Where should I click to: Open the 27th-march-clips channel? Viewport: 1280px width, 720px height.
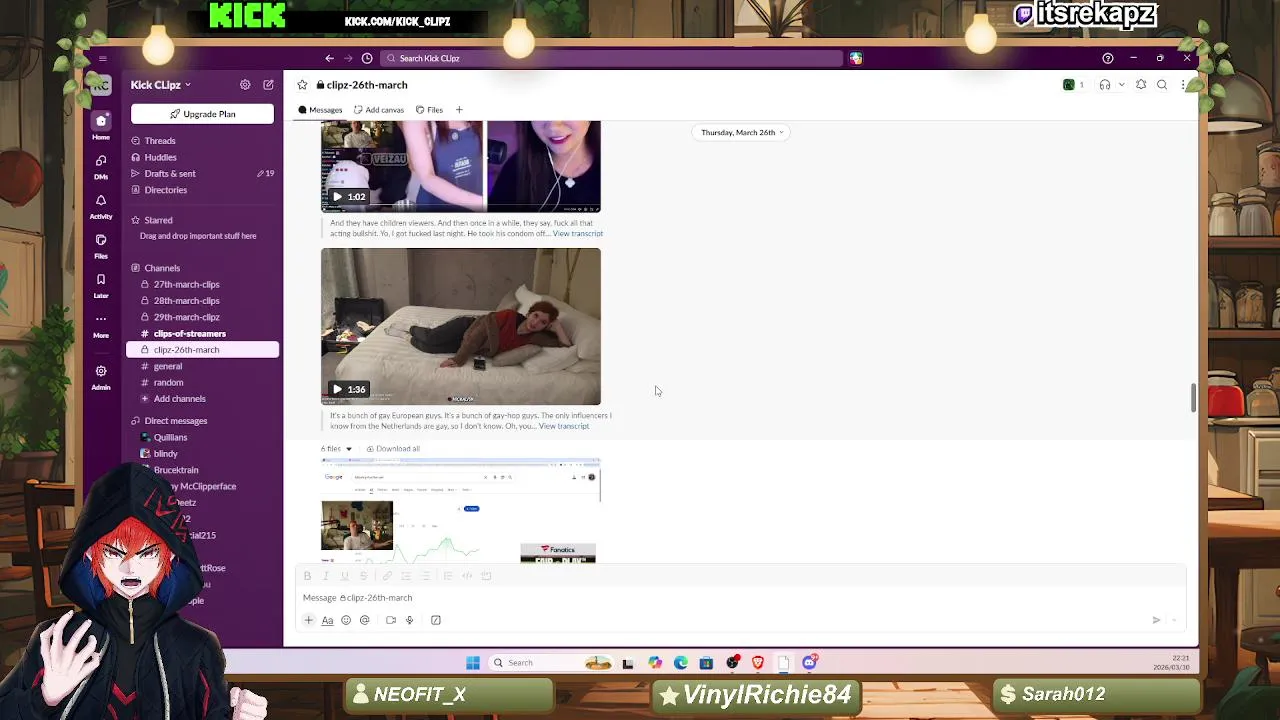[186, 284]
